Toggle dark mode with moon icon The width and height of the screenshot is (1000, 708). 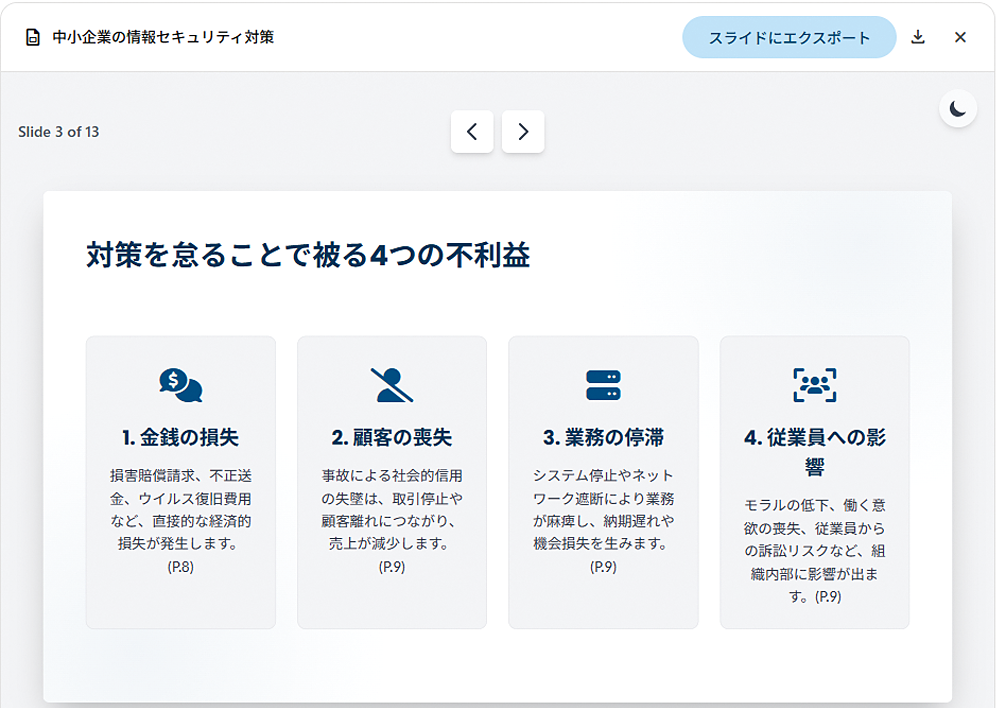point(958,109)
